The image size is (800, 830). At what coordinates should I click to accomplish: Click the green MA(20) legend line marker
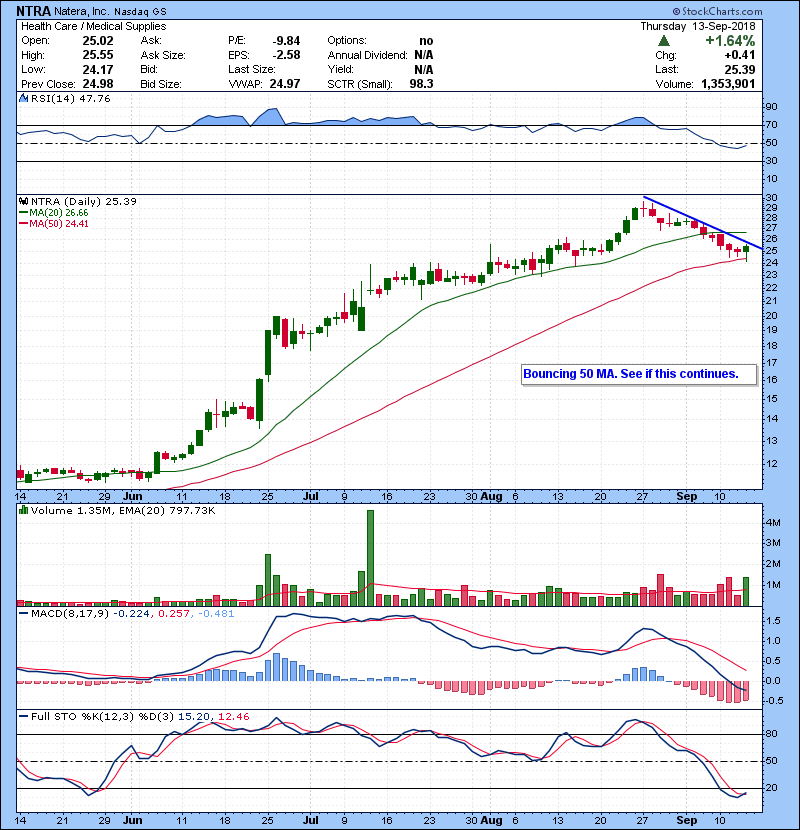23,213
